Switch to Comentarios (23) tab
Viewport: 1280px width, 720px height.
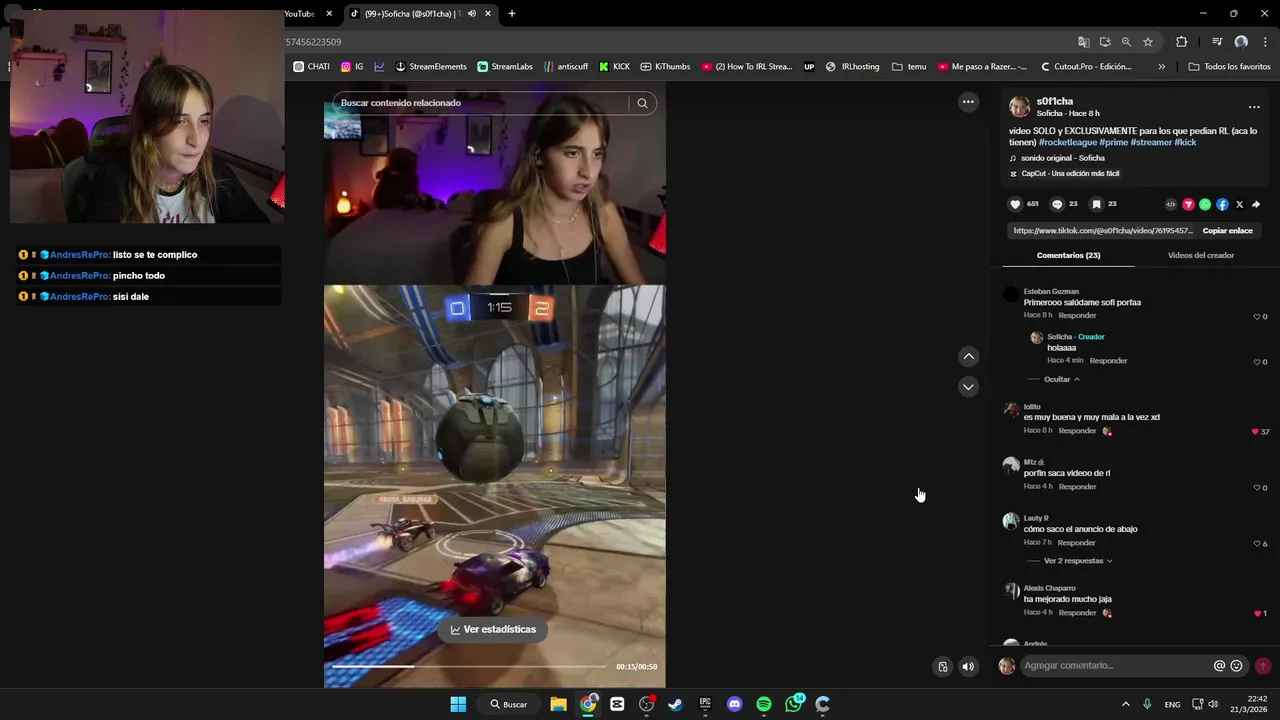[x=1068, y=255]
